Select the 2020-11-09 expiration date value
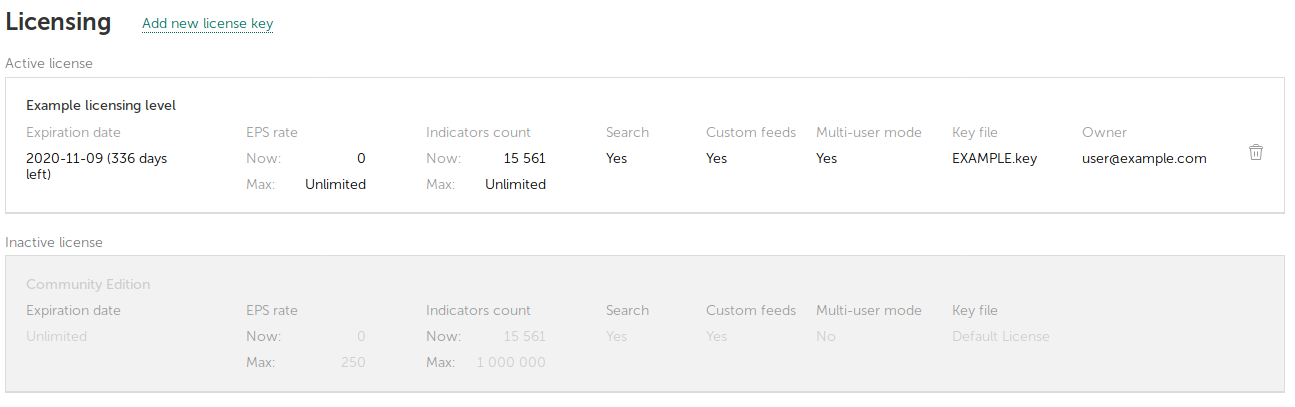The width and height of the screenshot is (1295, 407). (95, 166)
